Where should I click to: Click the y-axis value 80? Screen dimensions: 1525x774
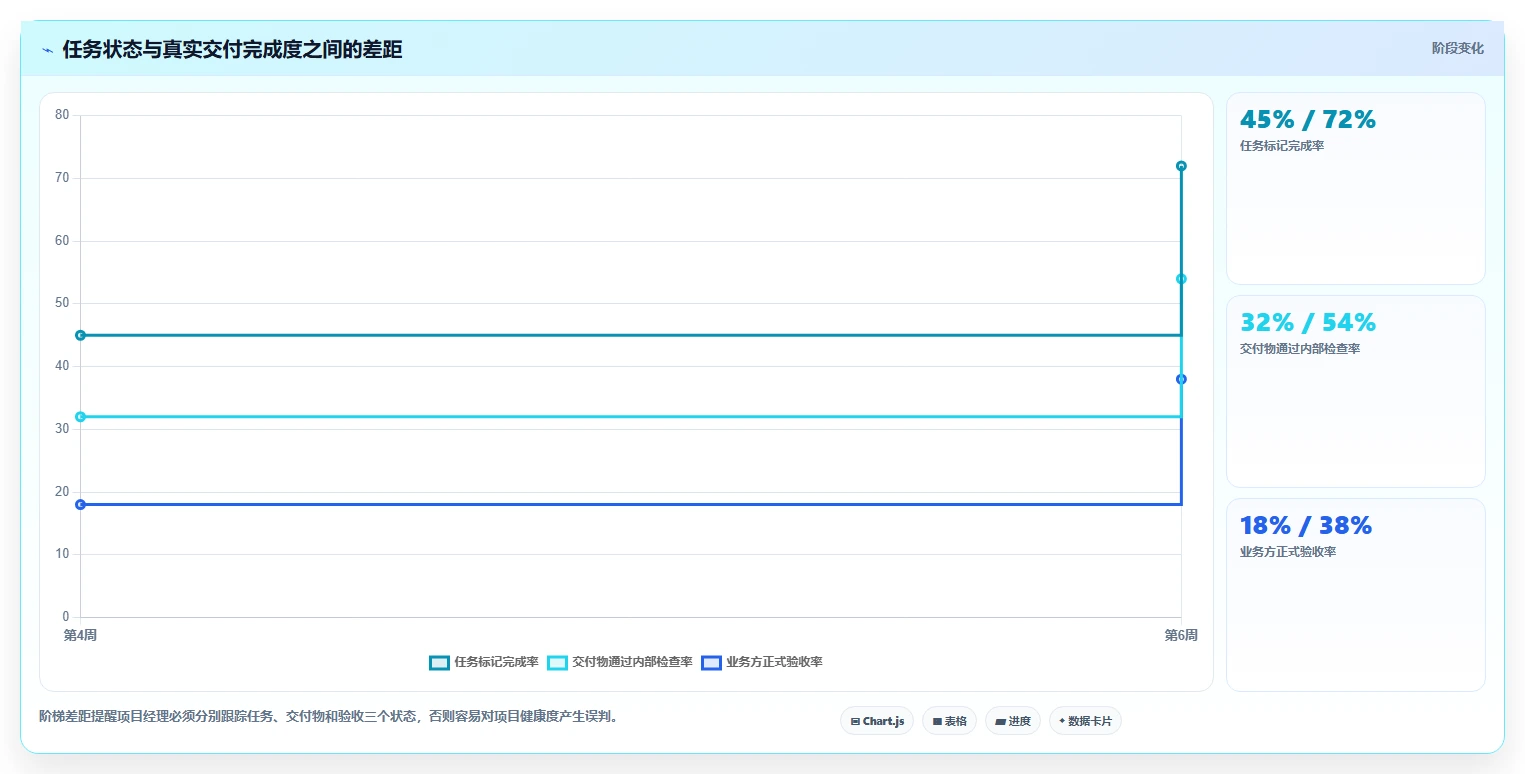(62, 115)
